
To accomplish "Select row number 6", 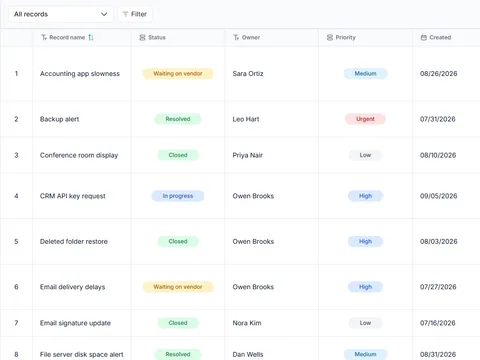I will [16, 287].
